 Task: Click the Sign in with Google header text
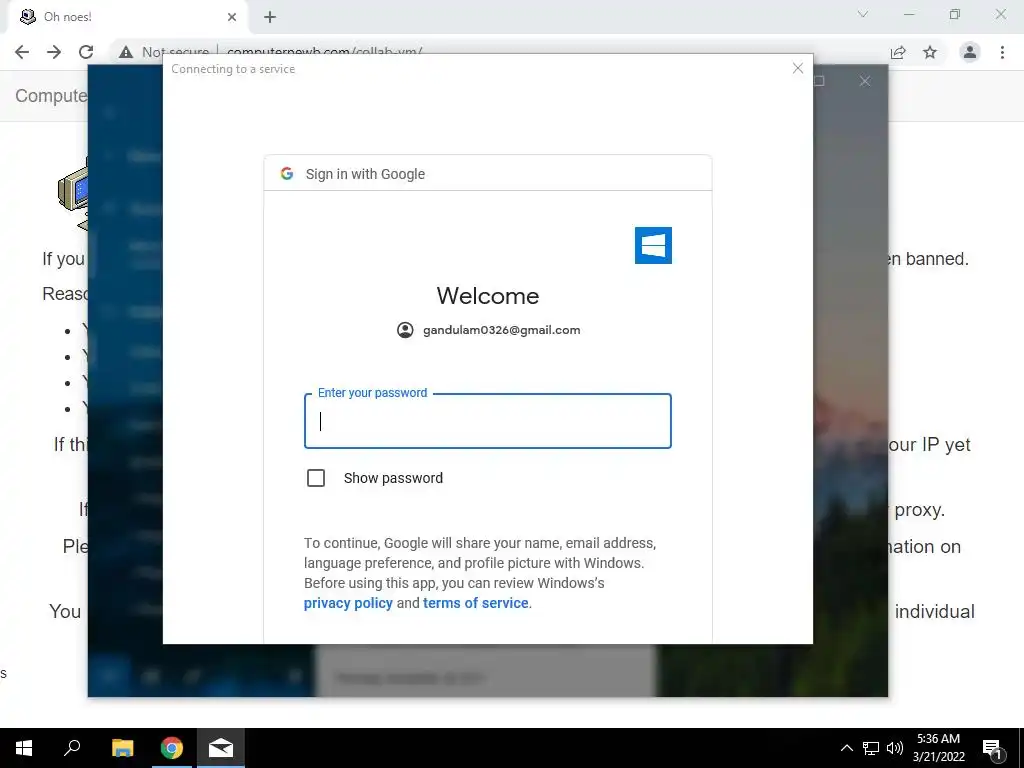point(365,174)
